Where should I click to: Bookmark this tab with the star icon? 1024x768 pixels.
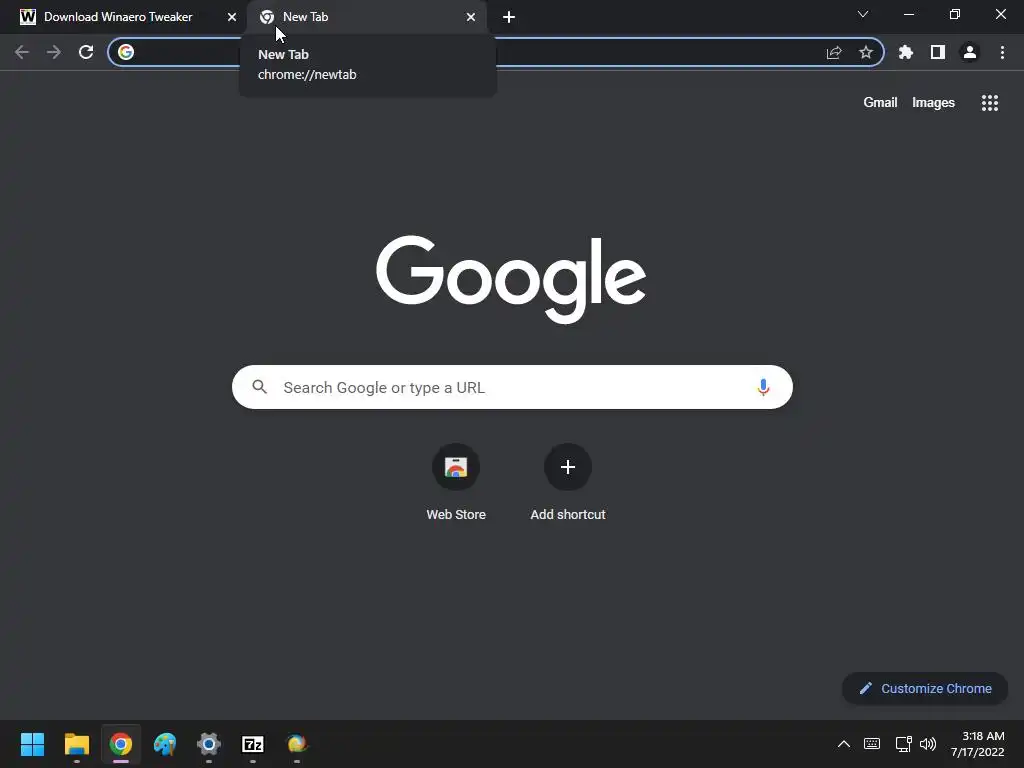coord(866,52)
